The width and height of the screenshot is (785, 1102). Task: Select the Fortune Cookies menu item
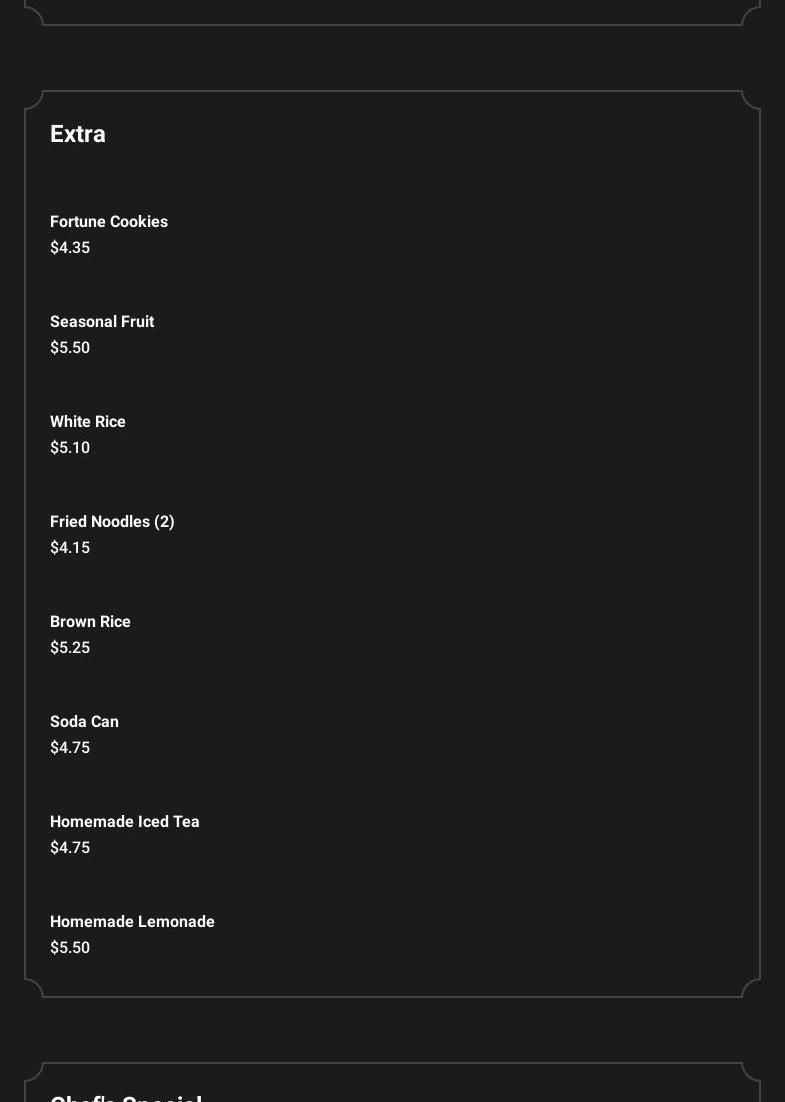point(109,222)
